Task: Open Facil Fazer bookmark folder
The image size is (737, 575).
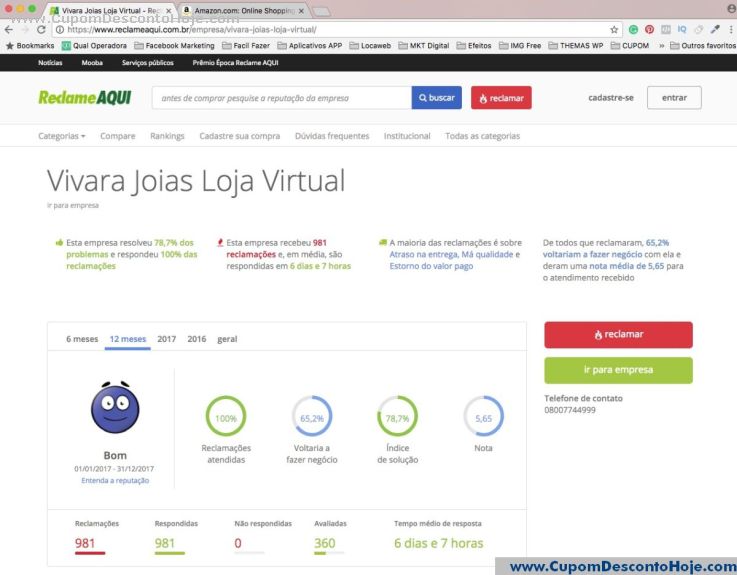Action: (x=246, y=46)
